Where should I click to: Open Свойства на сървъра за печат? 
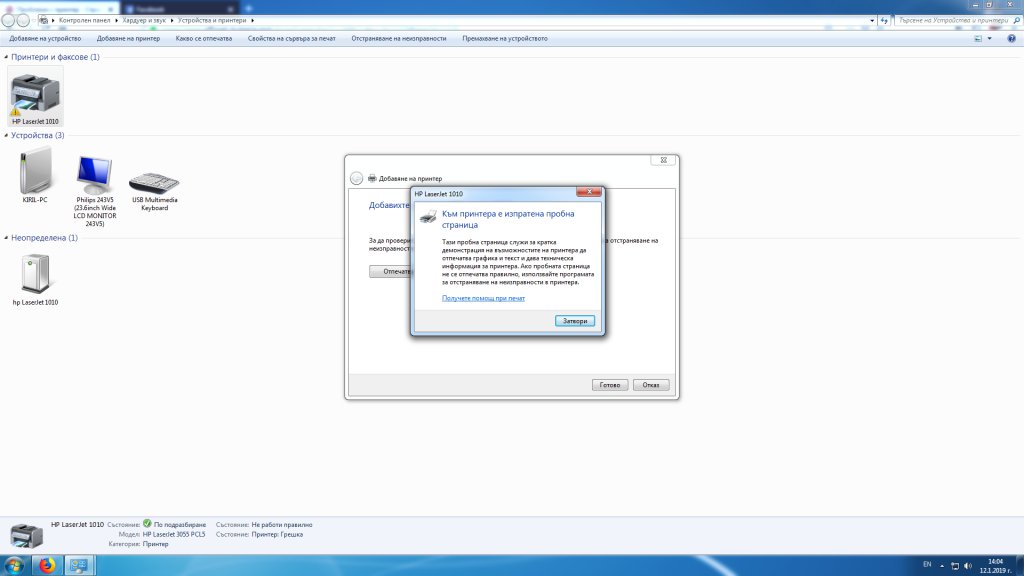point(291,39)
